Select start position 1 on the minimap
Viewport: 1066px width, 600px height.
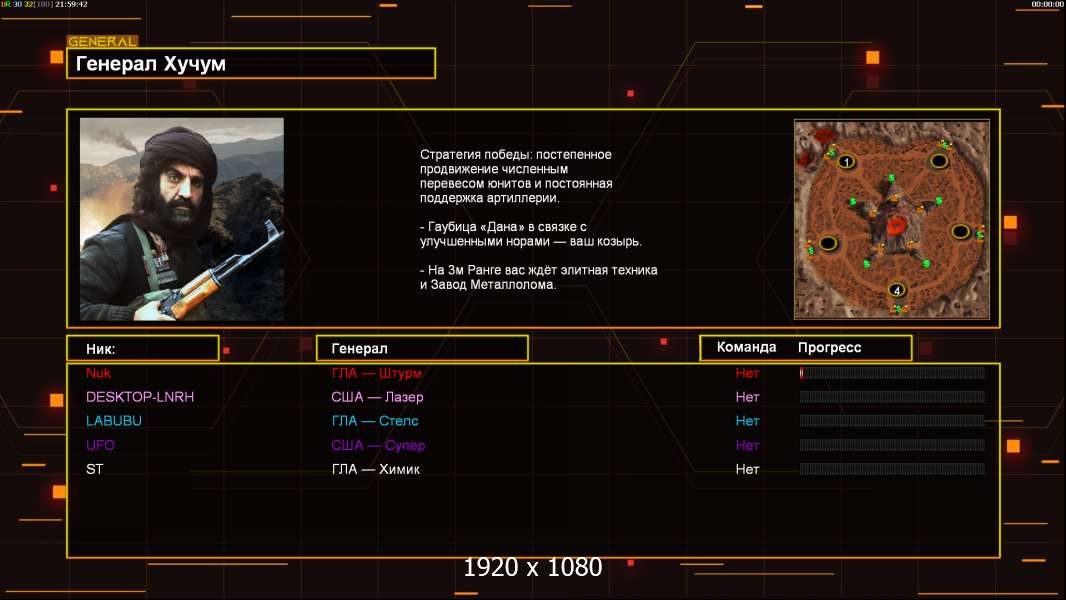846,162
